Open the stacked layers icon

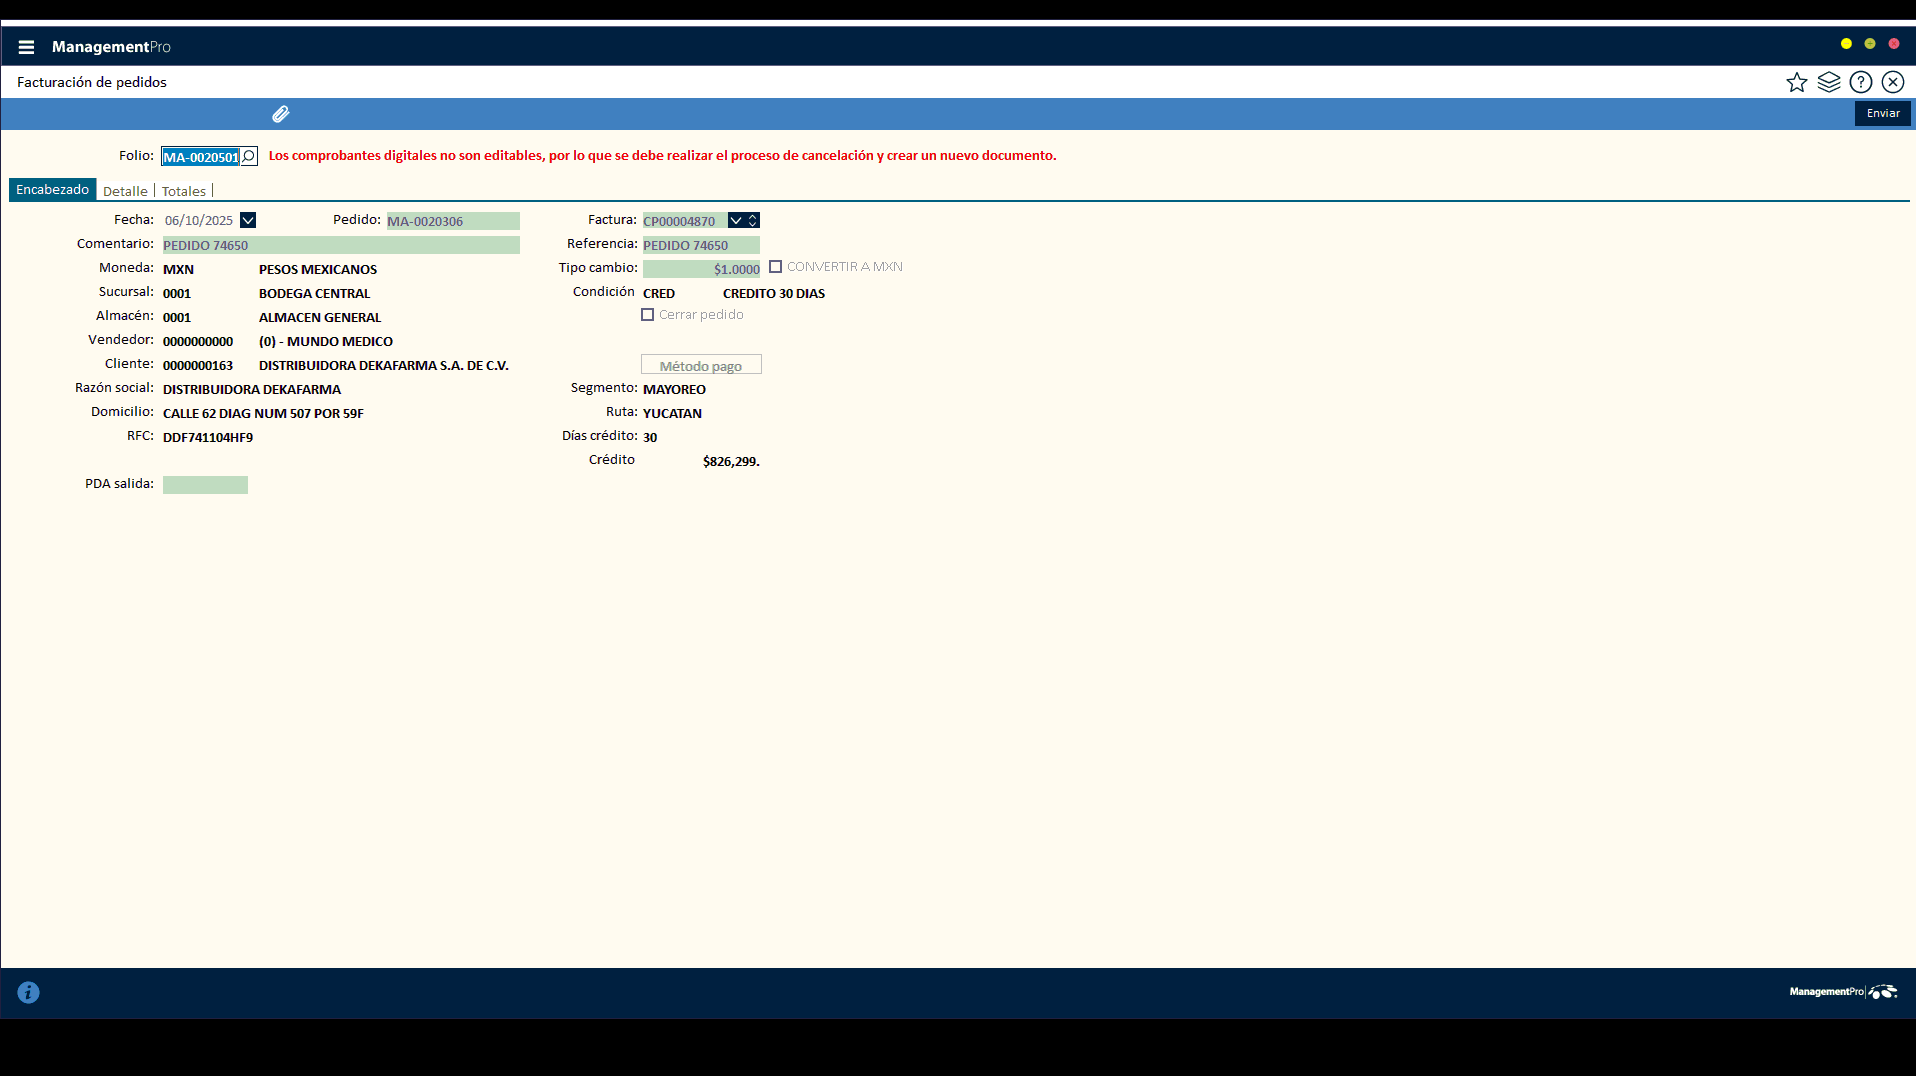[1828, 82]
